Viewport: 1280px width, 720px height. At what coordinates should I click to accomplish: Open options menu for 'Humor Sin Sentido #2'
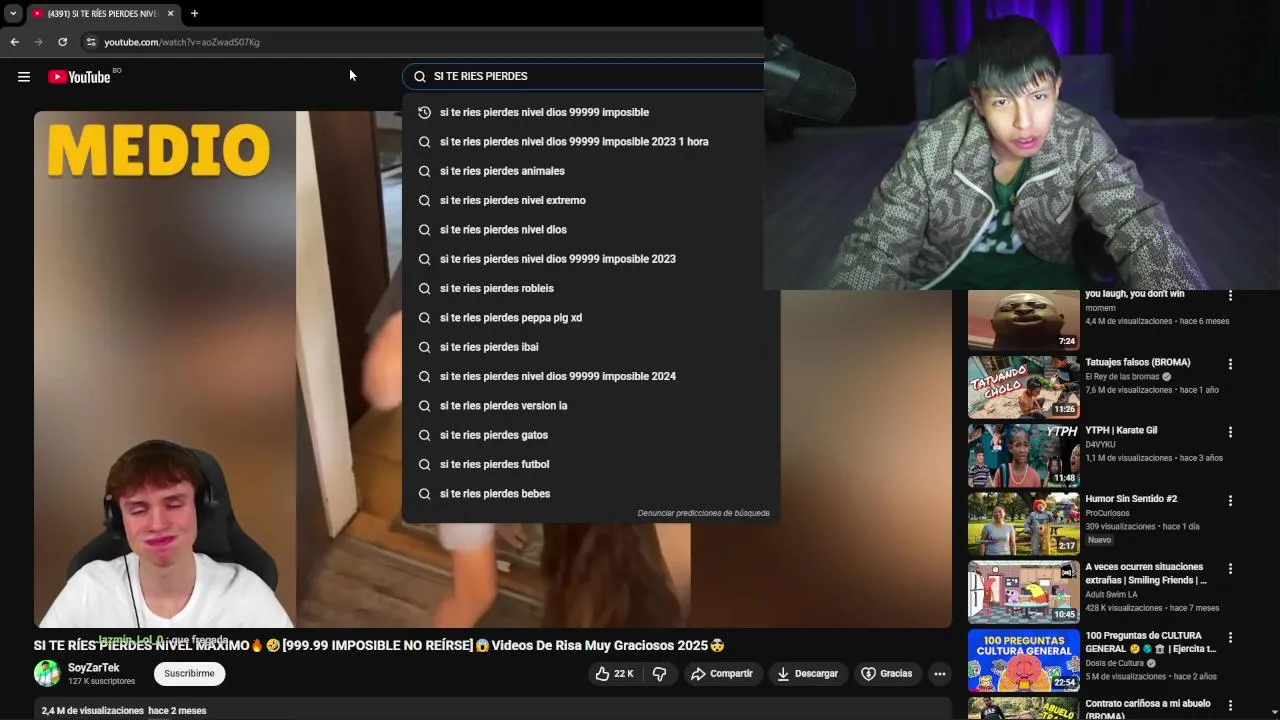tap(1230, 500)
